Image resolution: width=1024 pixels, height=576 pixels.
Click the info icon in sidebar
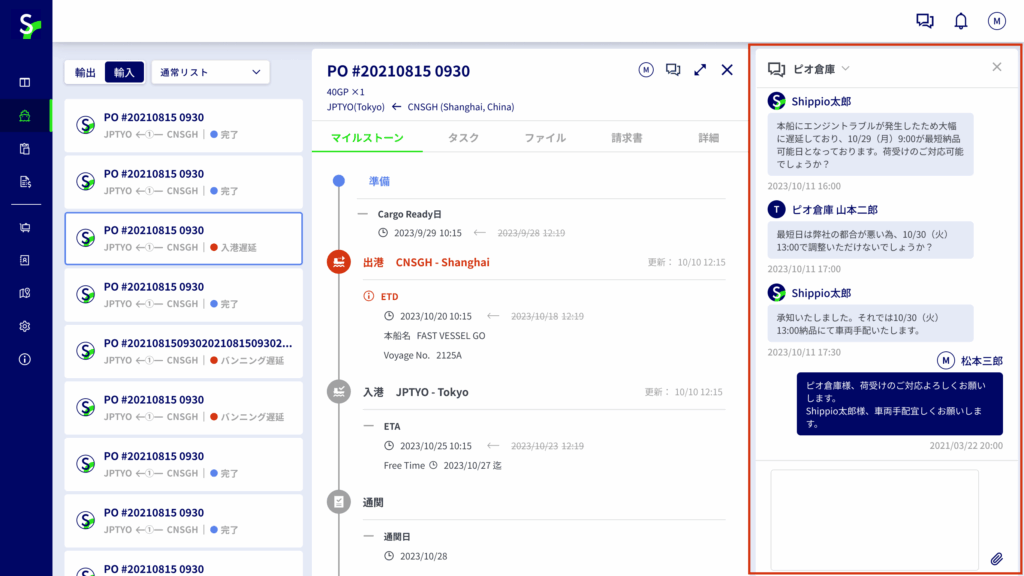click(25, 359)
